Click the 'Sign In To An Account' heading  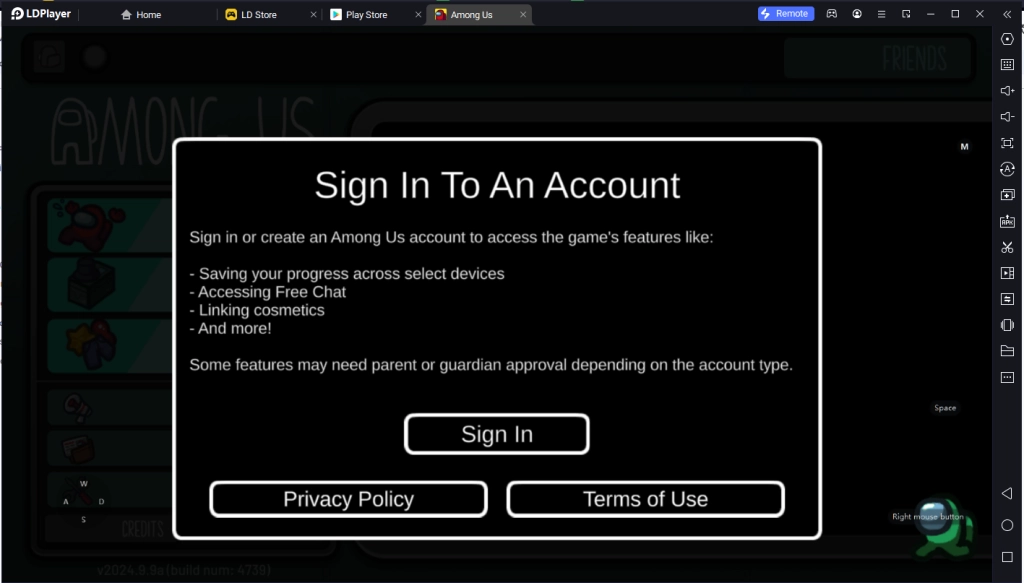[x=498, y=185]
